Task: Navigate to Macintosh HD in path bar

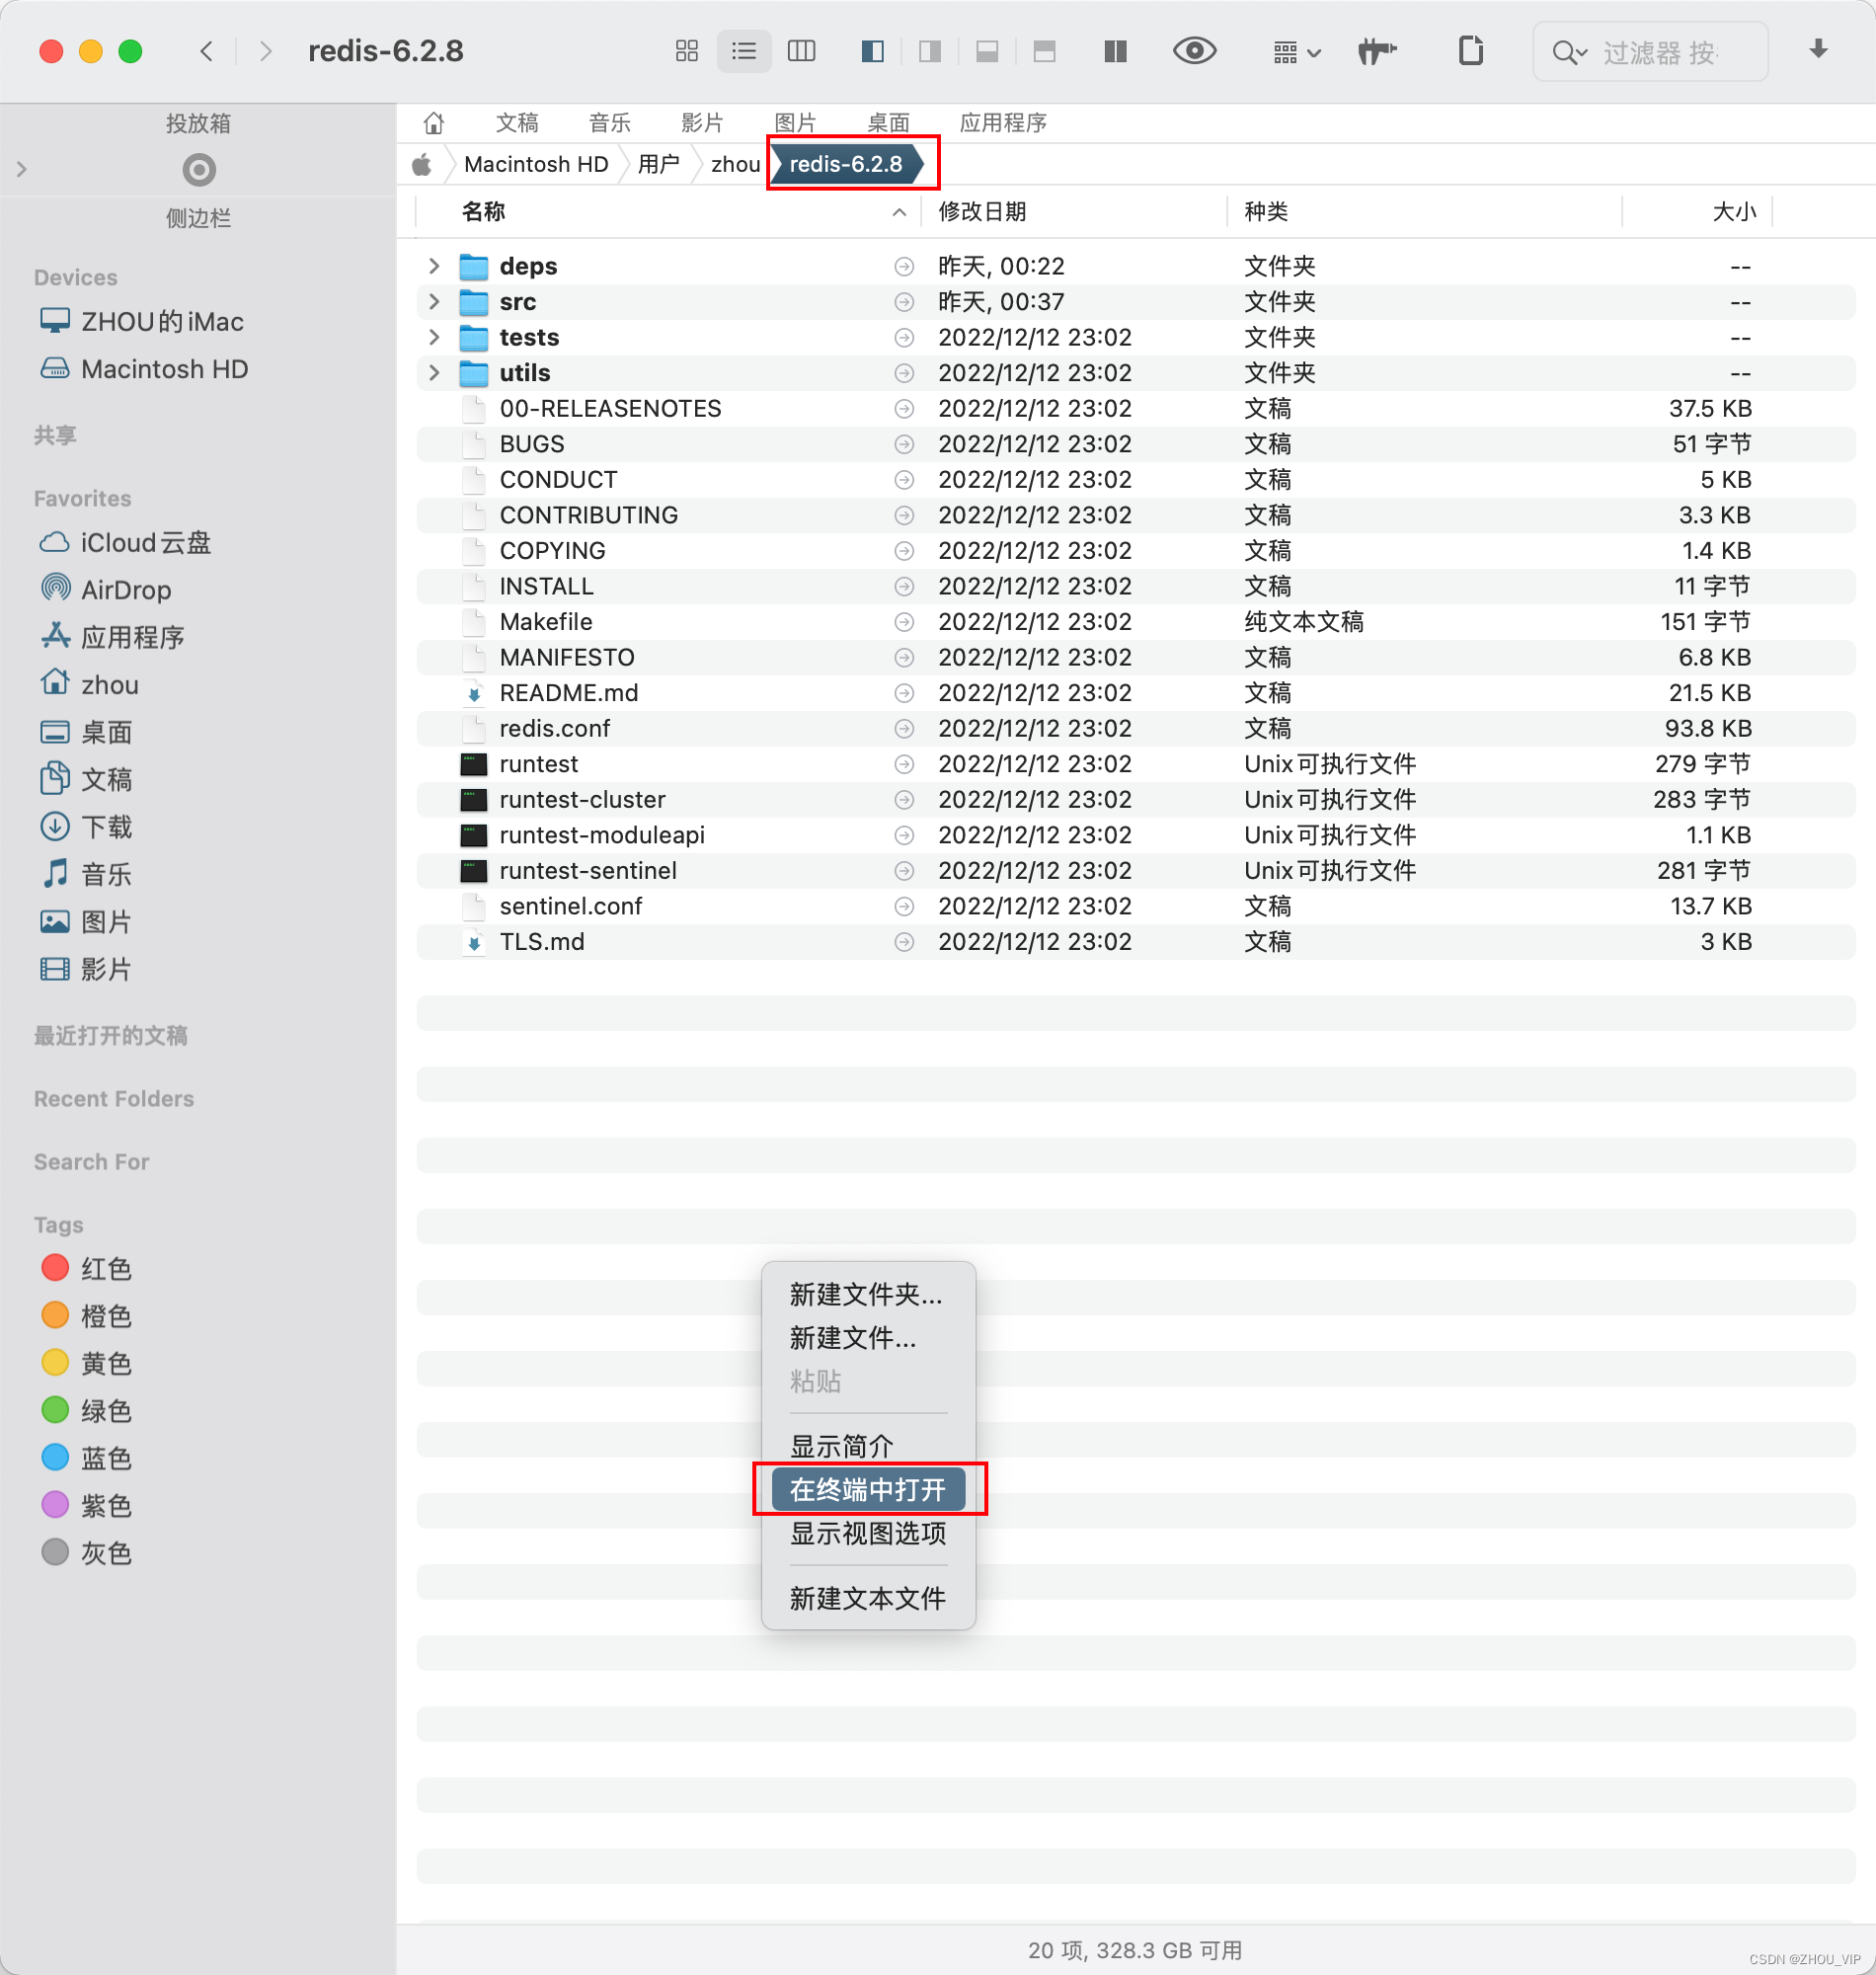Action: coord(536,164)
